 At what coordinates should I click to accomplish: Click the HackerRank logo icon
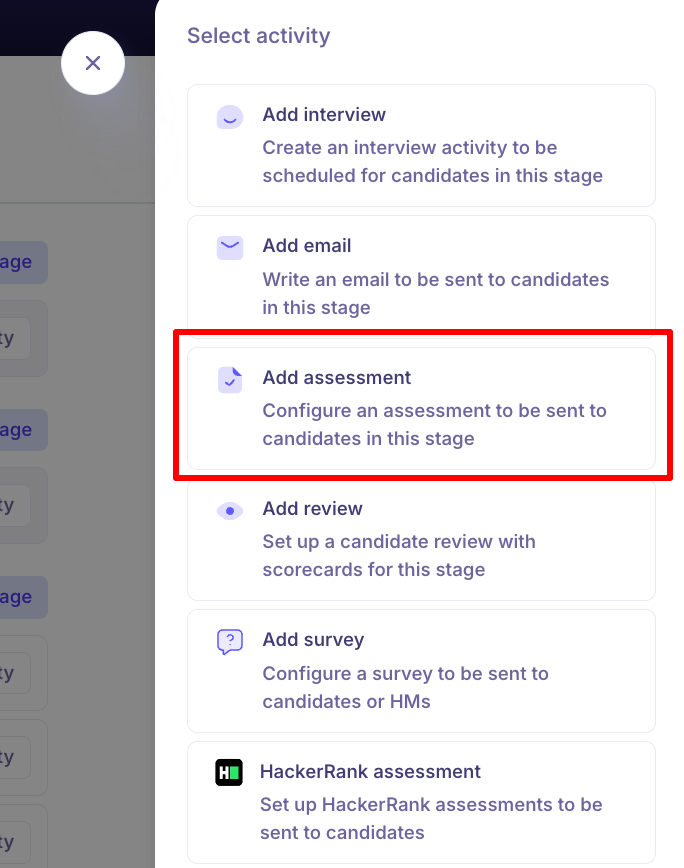pos(229,773)
